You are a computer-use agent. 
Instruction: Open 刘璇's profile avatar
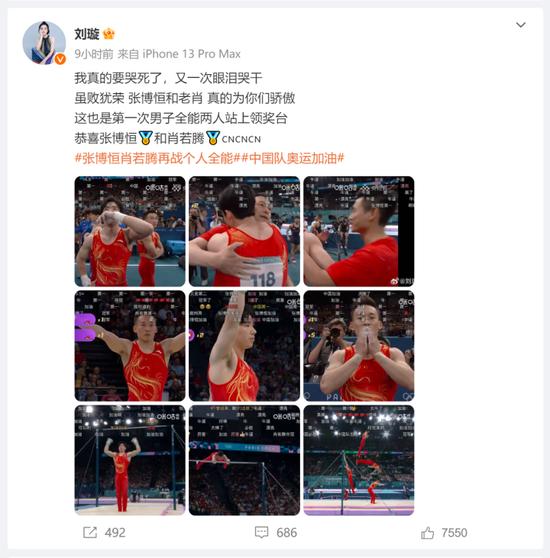[44, 43]
